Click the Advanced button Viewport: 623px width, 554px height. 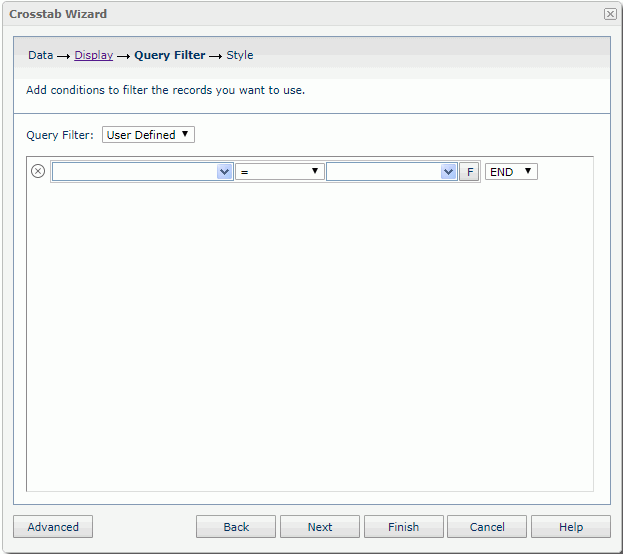coord(53,527)
